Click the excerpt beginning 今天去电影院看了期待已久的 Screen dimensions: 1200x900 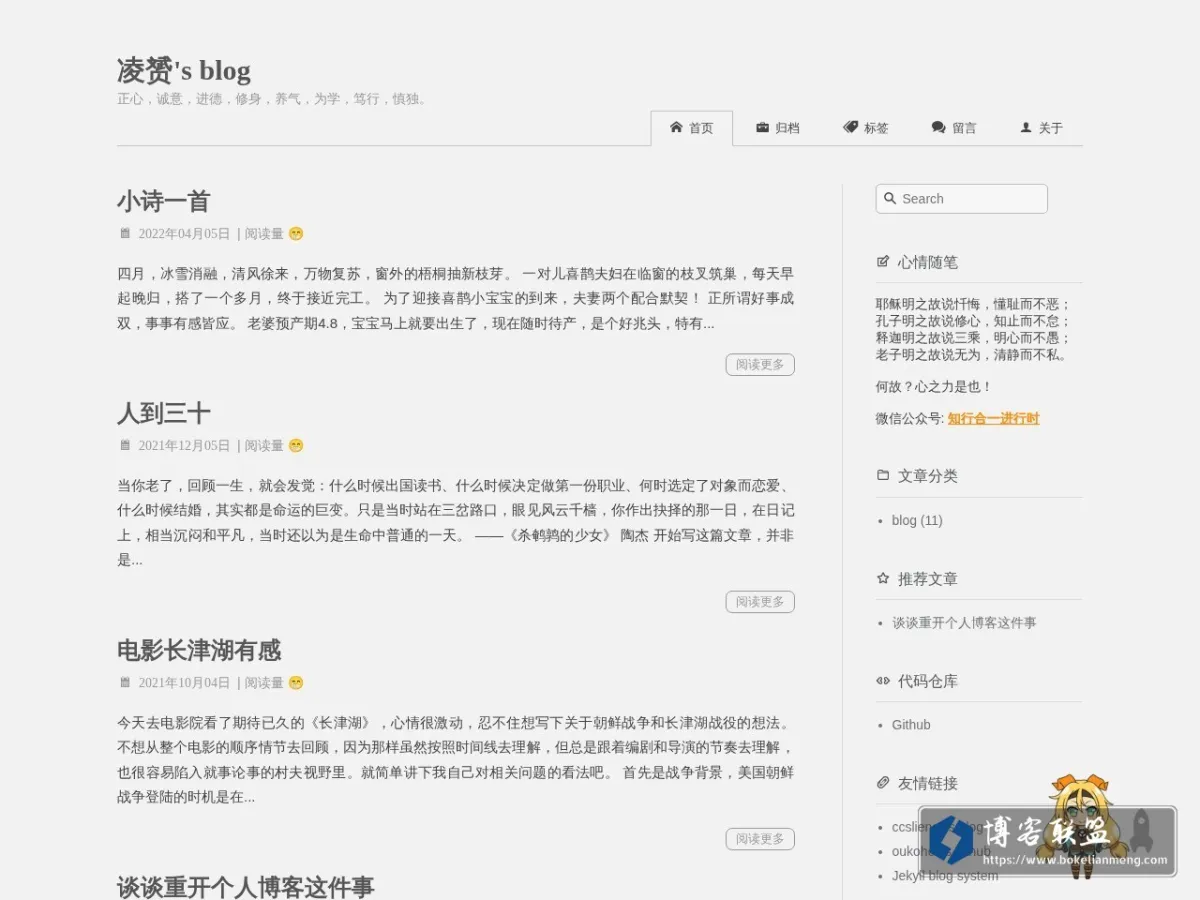click(x=456, y=760)
